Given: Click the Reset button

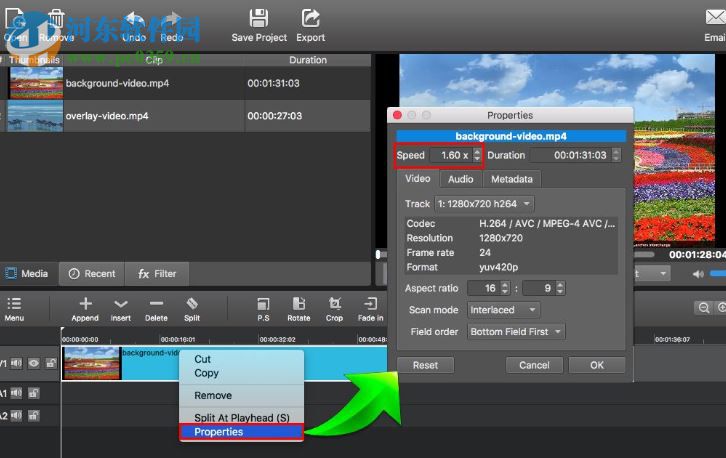Looking at the screenshot, I should point(426,365).
